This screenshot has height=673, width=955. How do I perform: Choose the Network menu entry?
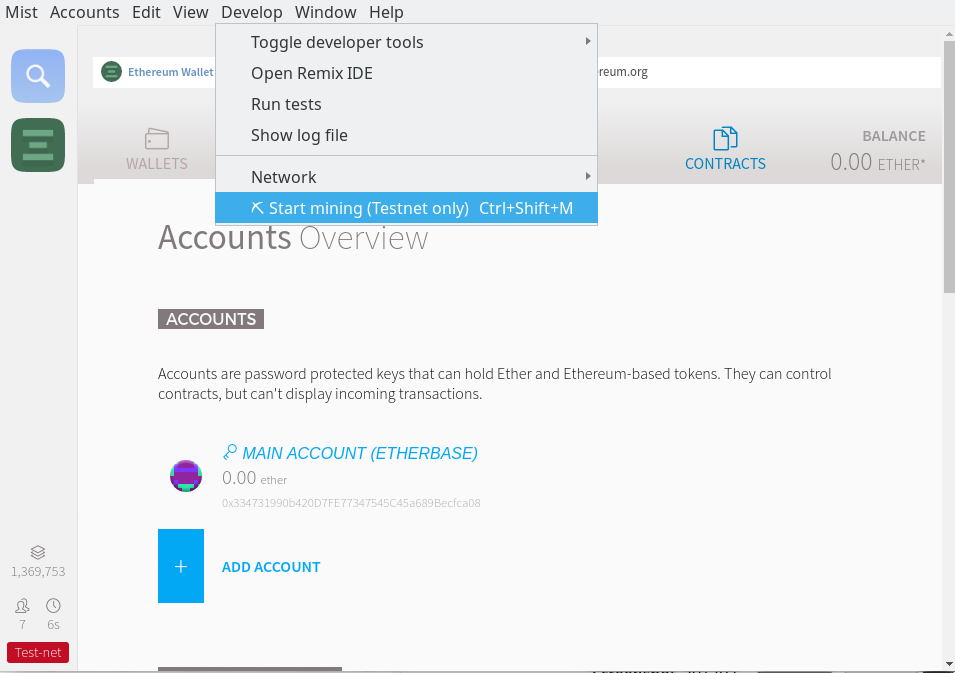click(x=406, y=177)
